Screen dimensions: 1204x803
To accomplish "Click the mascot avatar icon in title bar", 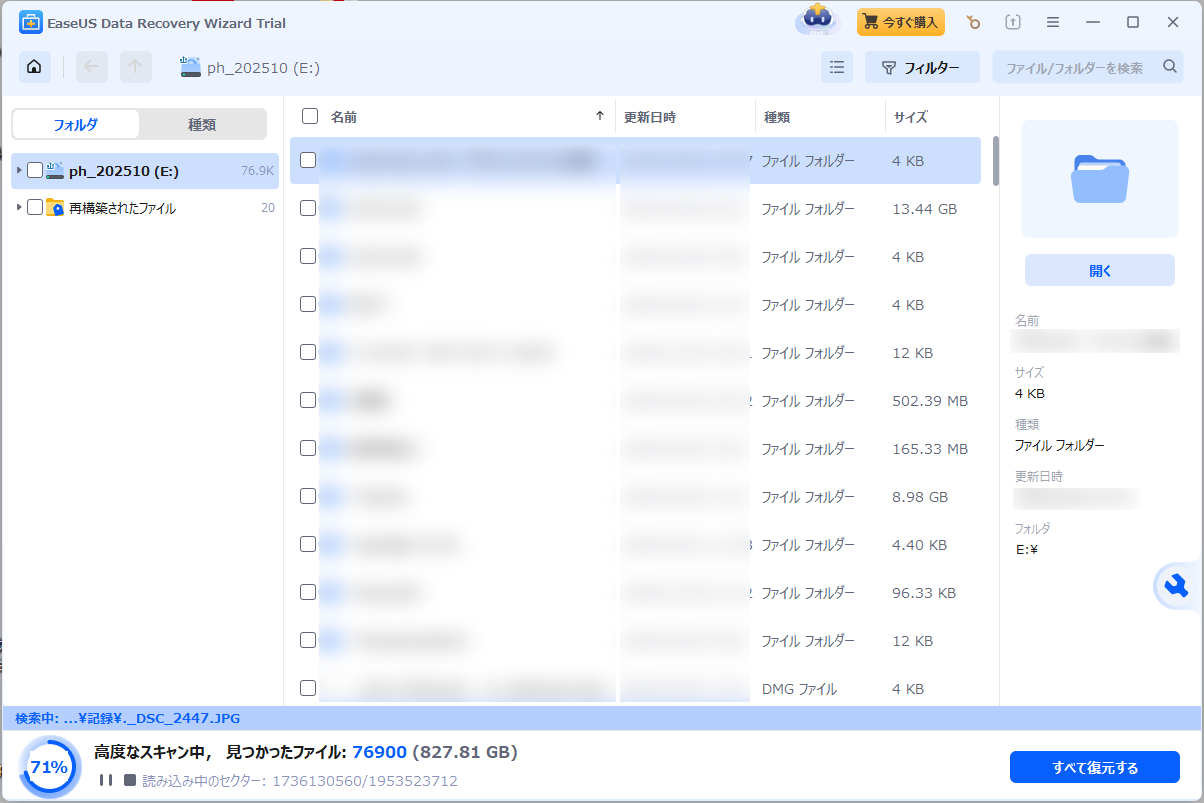I will [x=817, y=21].
